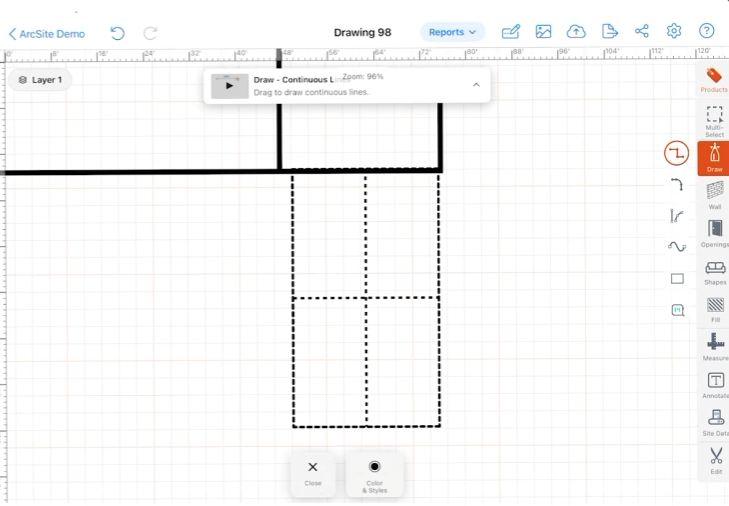
Task: Select the Draw tool
Action: tap(714, 158)
